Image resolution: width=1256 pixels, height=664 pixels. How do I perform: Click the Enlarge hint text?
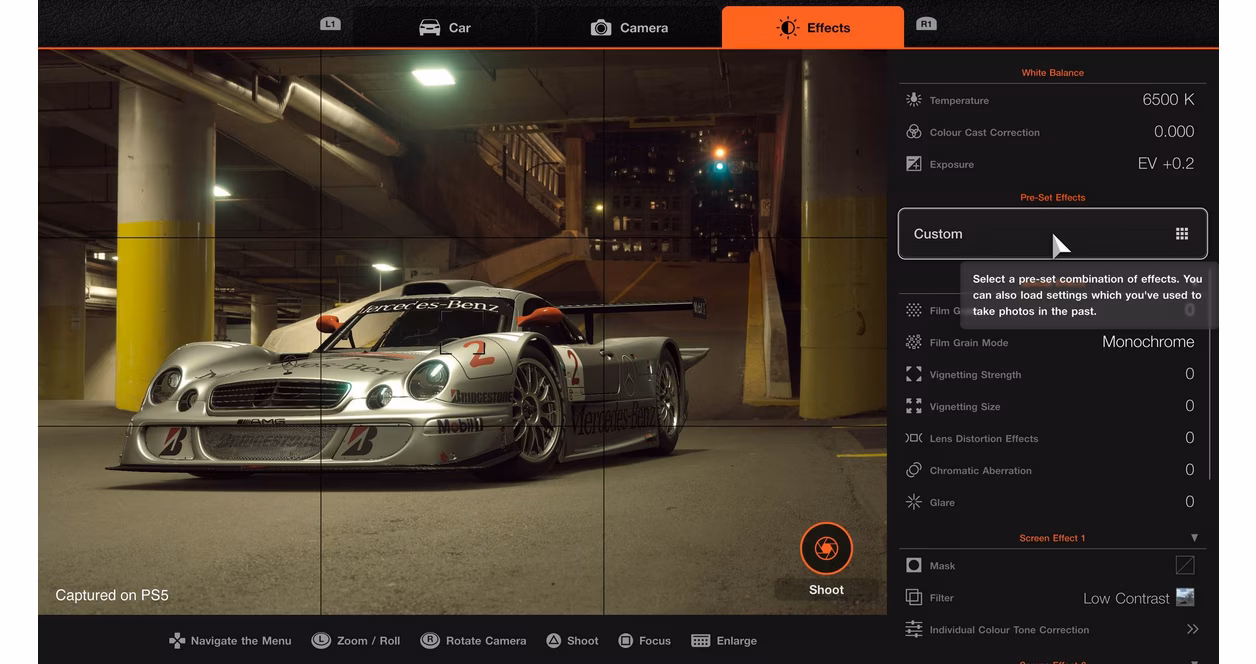pyautogui.click(x=737, y=641)
